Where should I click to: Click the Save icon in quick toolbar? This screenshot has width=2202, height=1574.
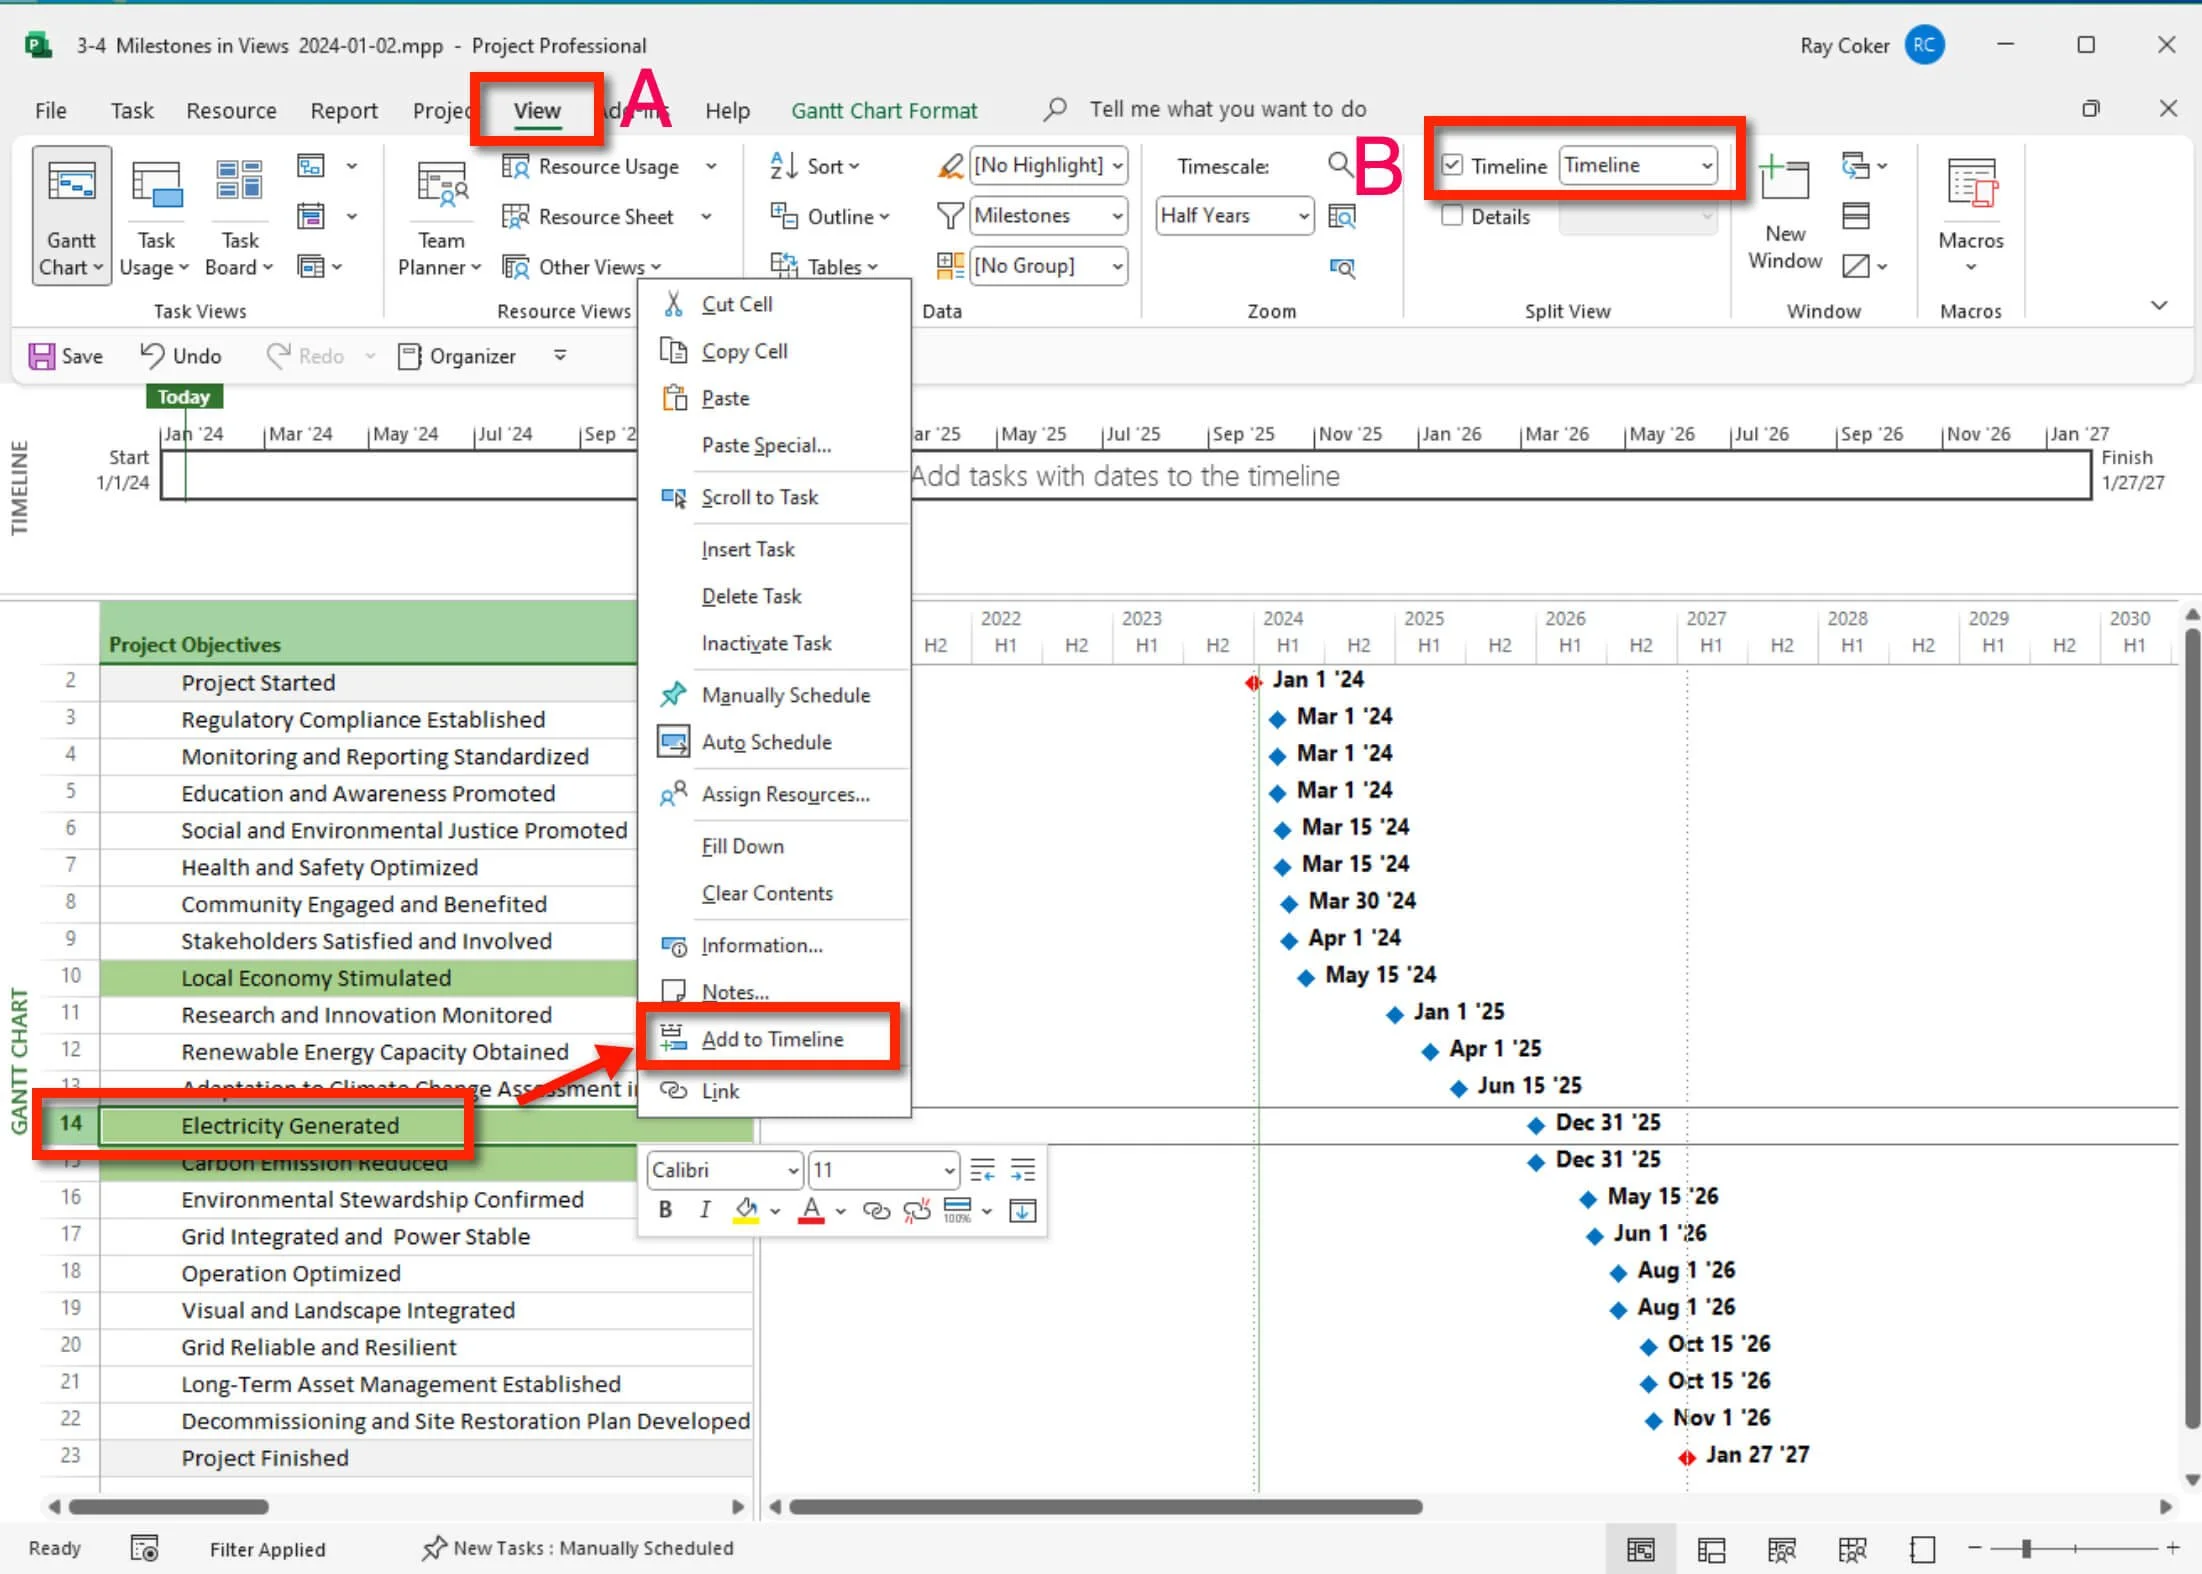coord(42,356)
